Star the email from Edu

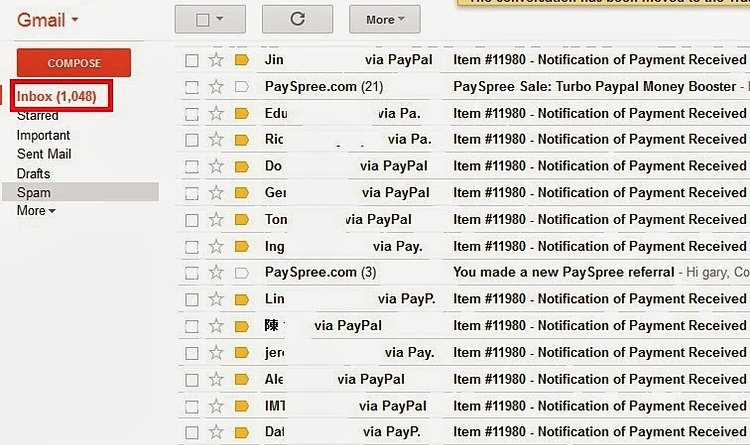[x=216, y=114]
